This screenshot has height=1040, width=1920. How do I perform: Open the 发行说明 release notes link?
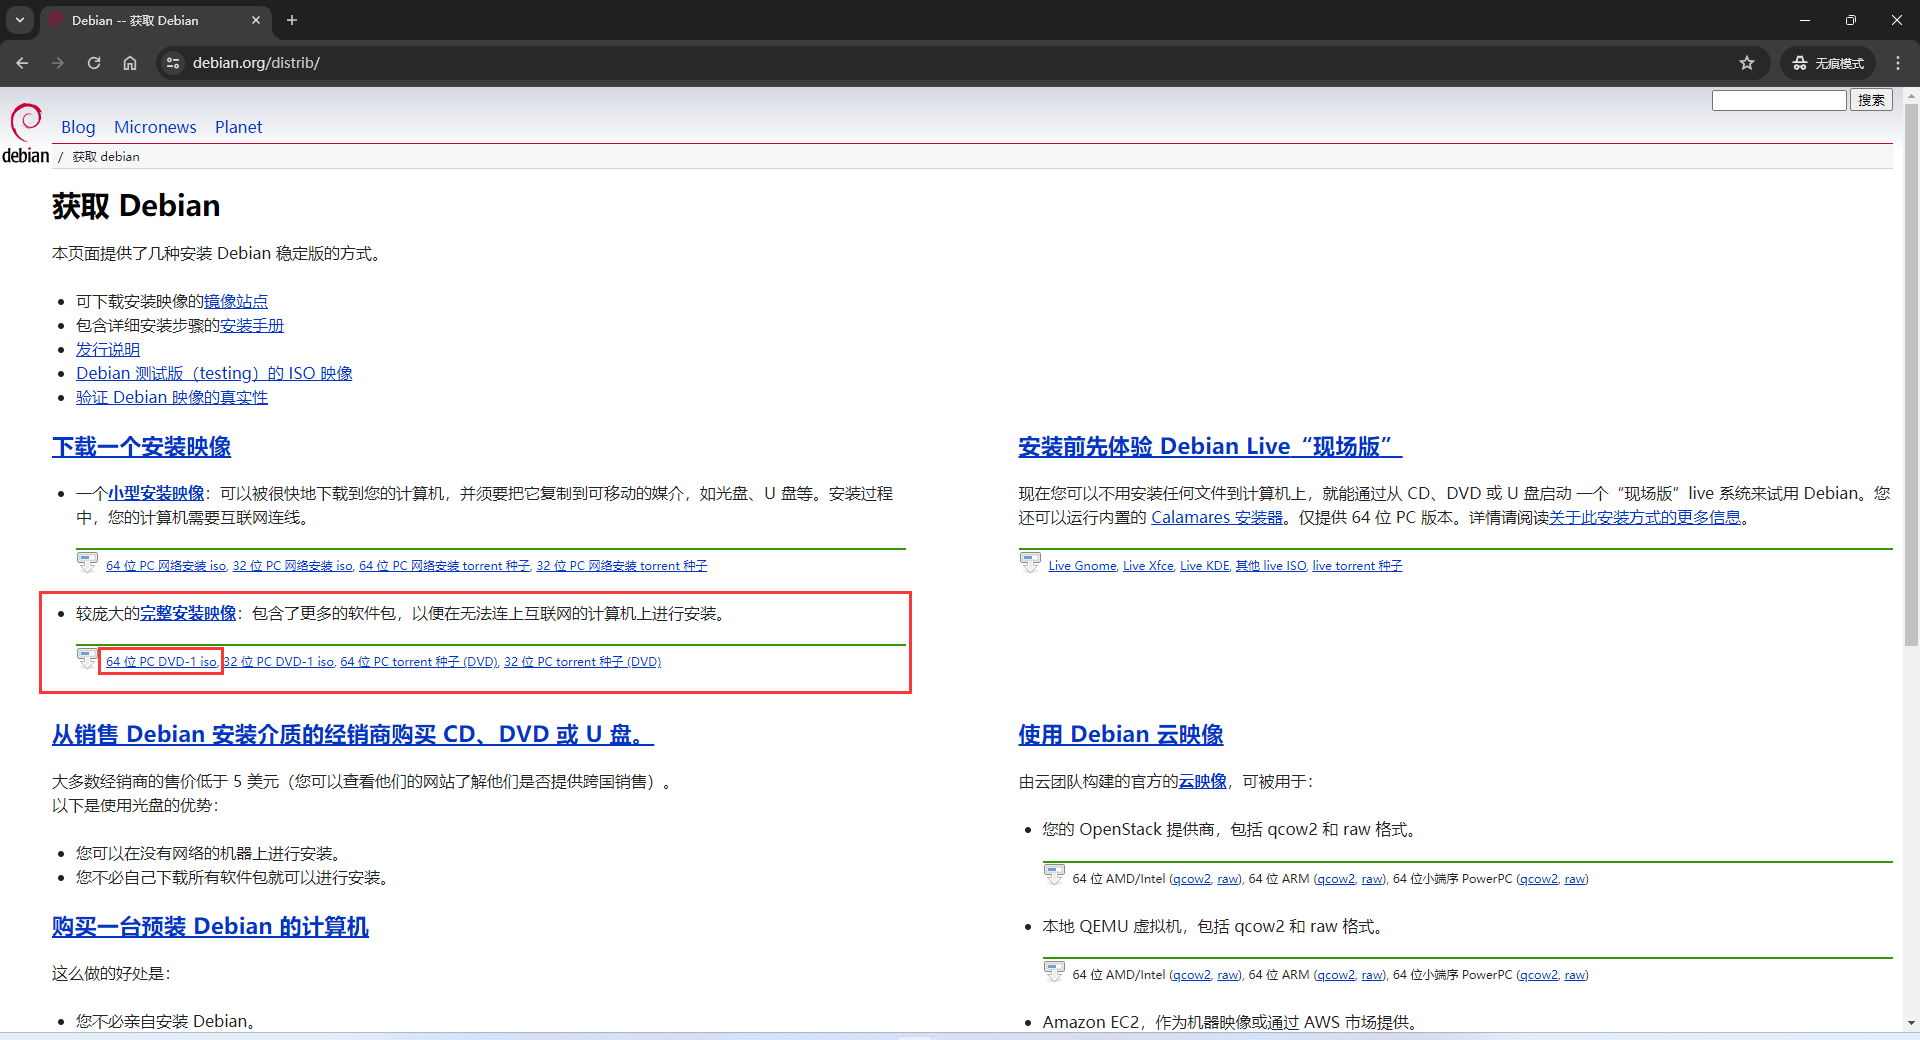[x=108, y=349]
